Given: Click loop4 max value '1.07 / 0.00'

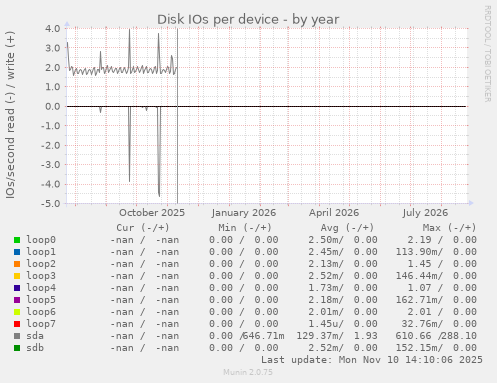Looking at the screenshot, I should pos(442,288).
